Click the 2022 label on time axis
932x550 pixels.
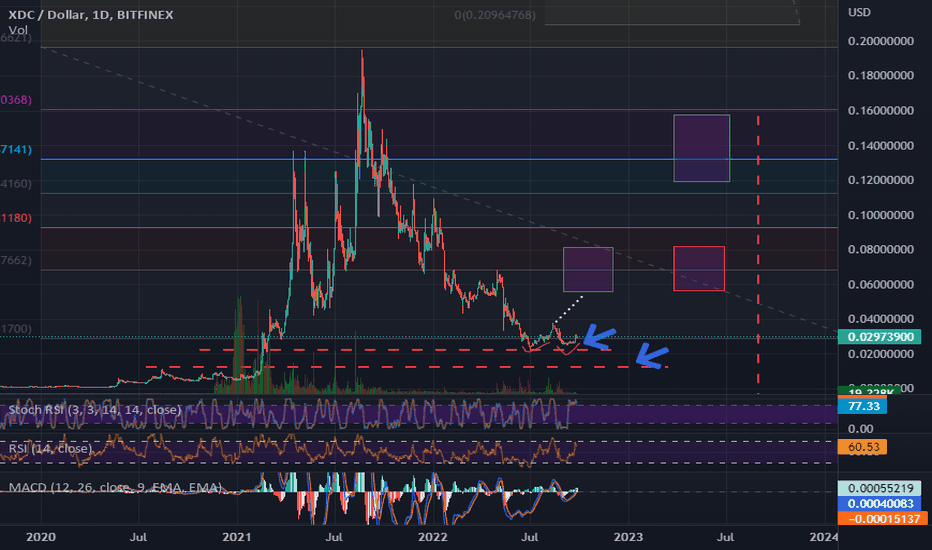432,538
